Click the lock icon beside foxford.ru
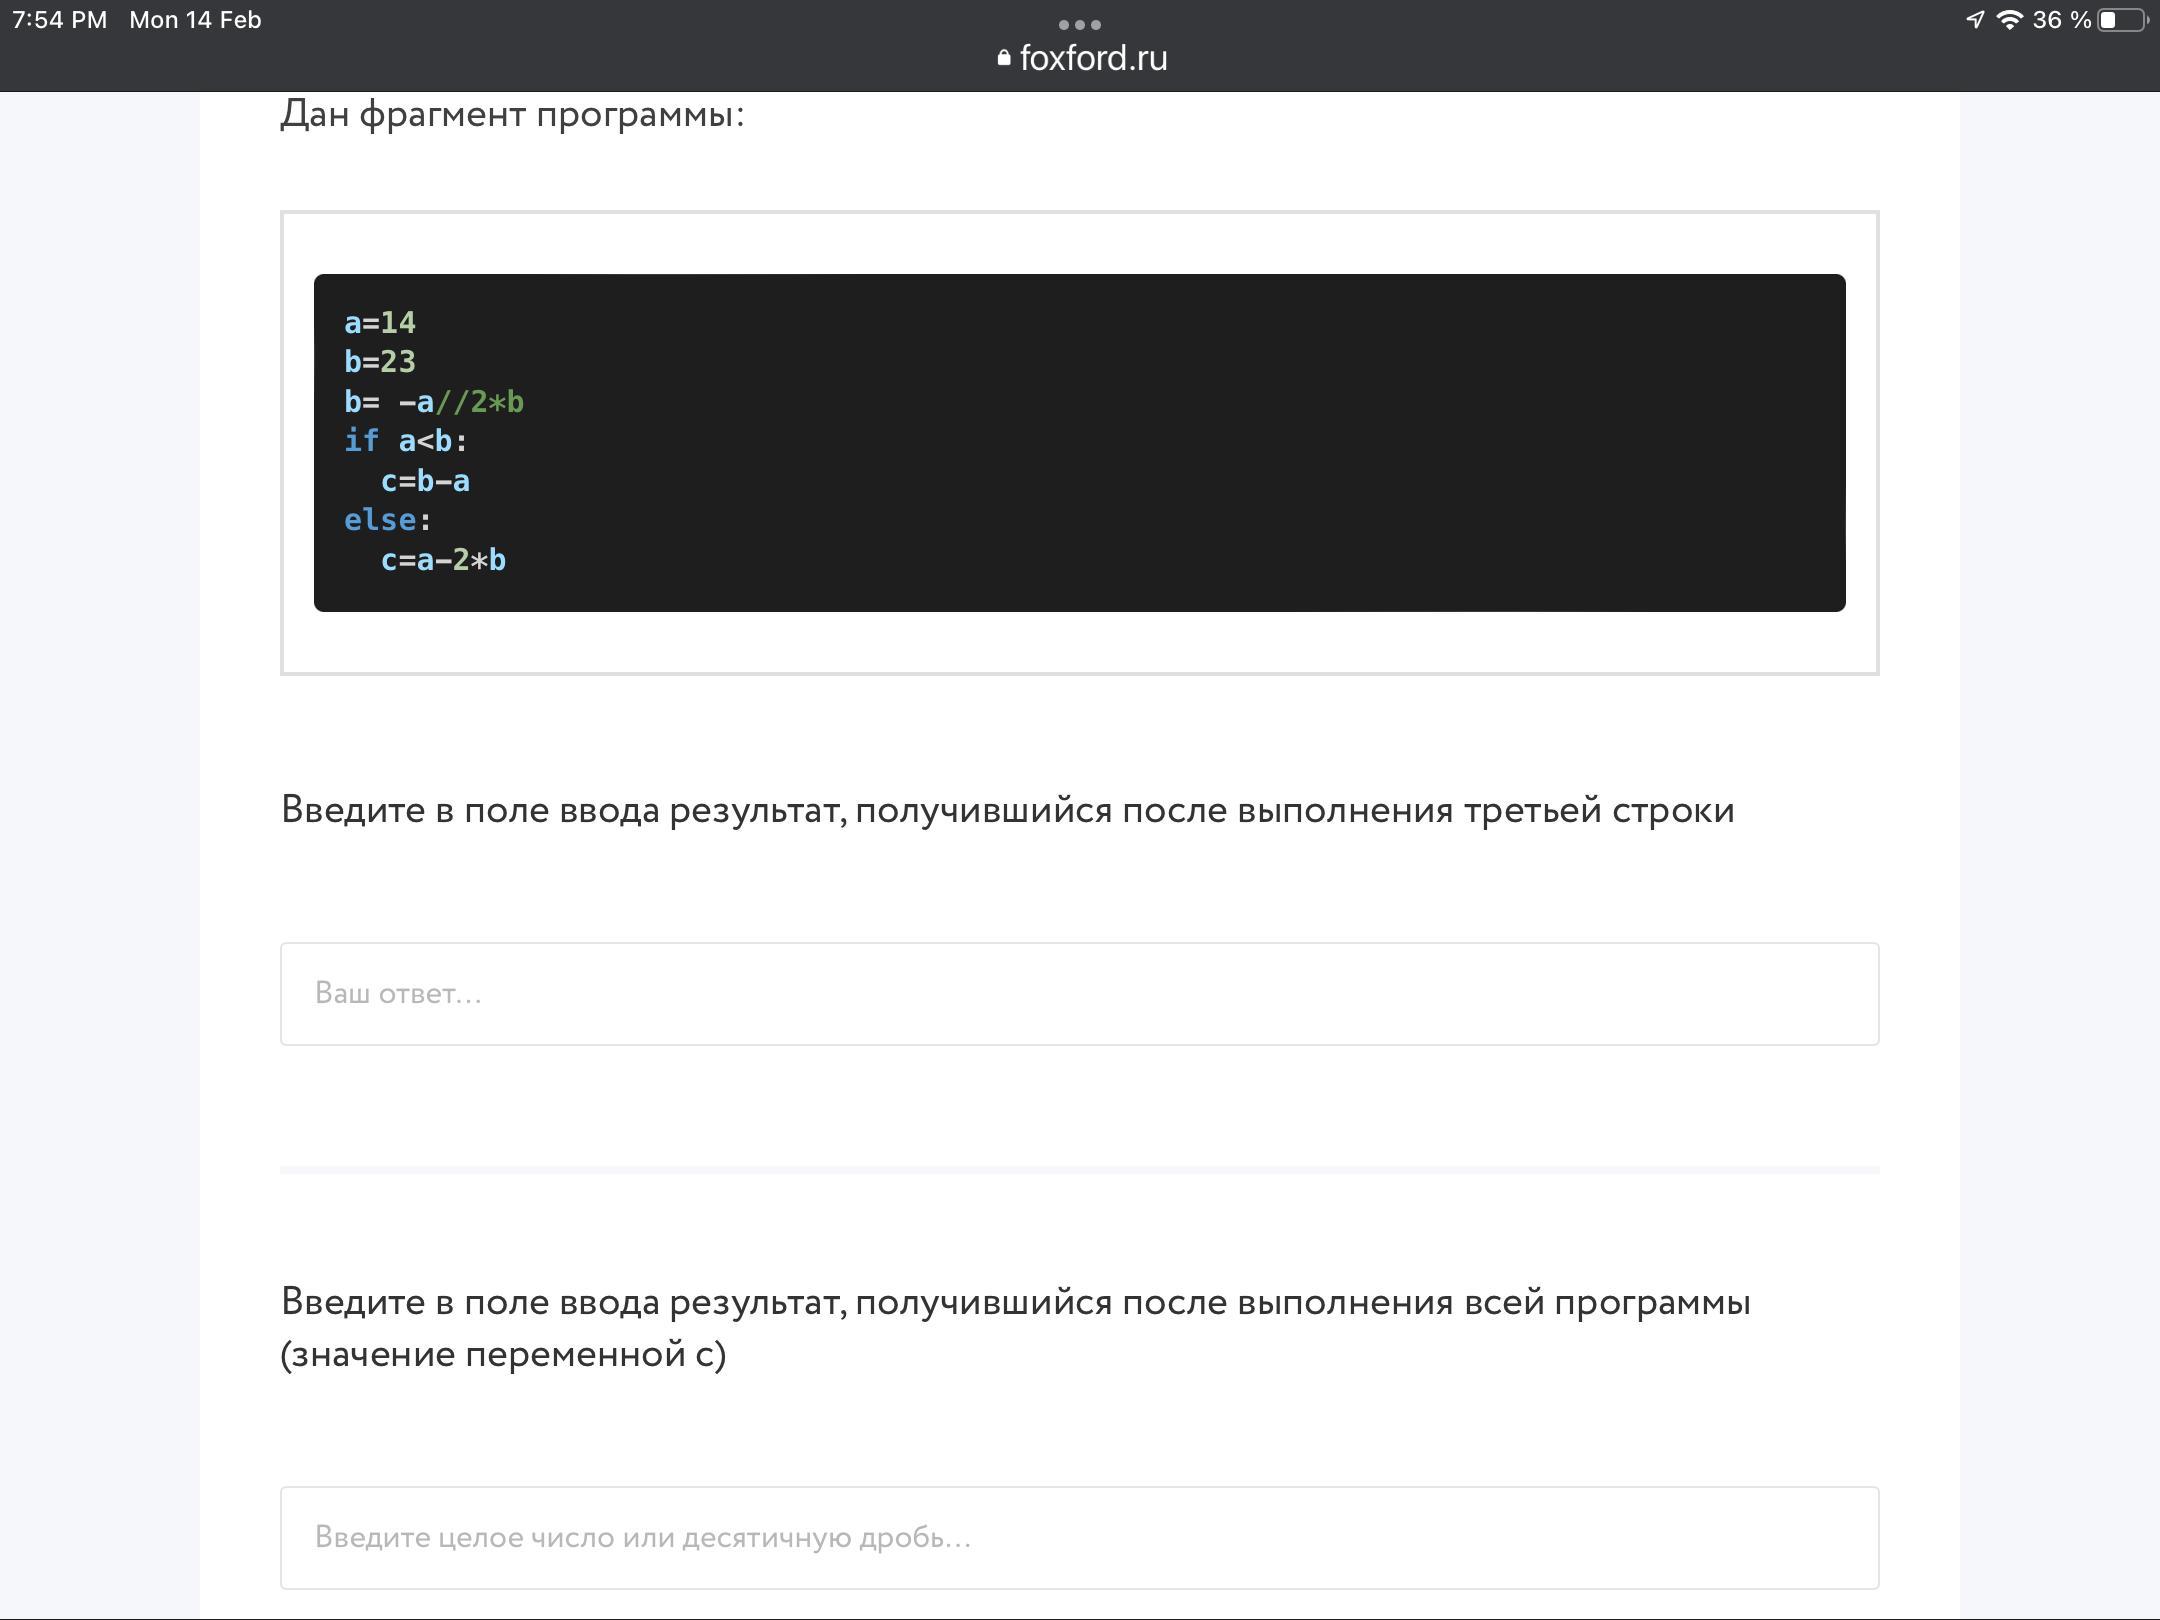The height and width of the screenshot is (1620, 2160). click(1003, 58)
